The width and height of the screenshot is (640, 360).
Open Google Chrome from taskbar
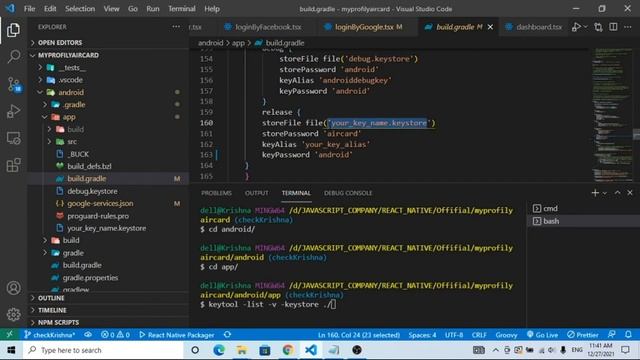[288, 350]
